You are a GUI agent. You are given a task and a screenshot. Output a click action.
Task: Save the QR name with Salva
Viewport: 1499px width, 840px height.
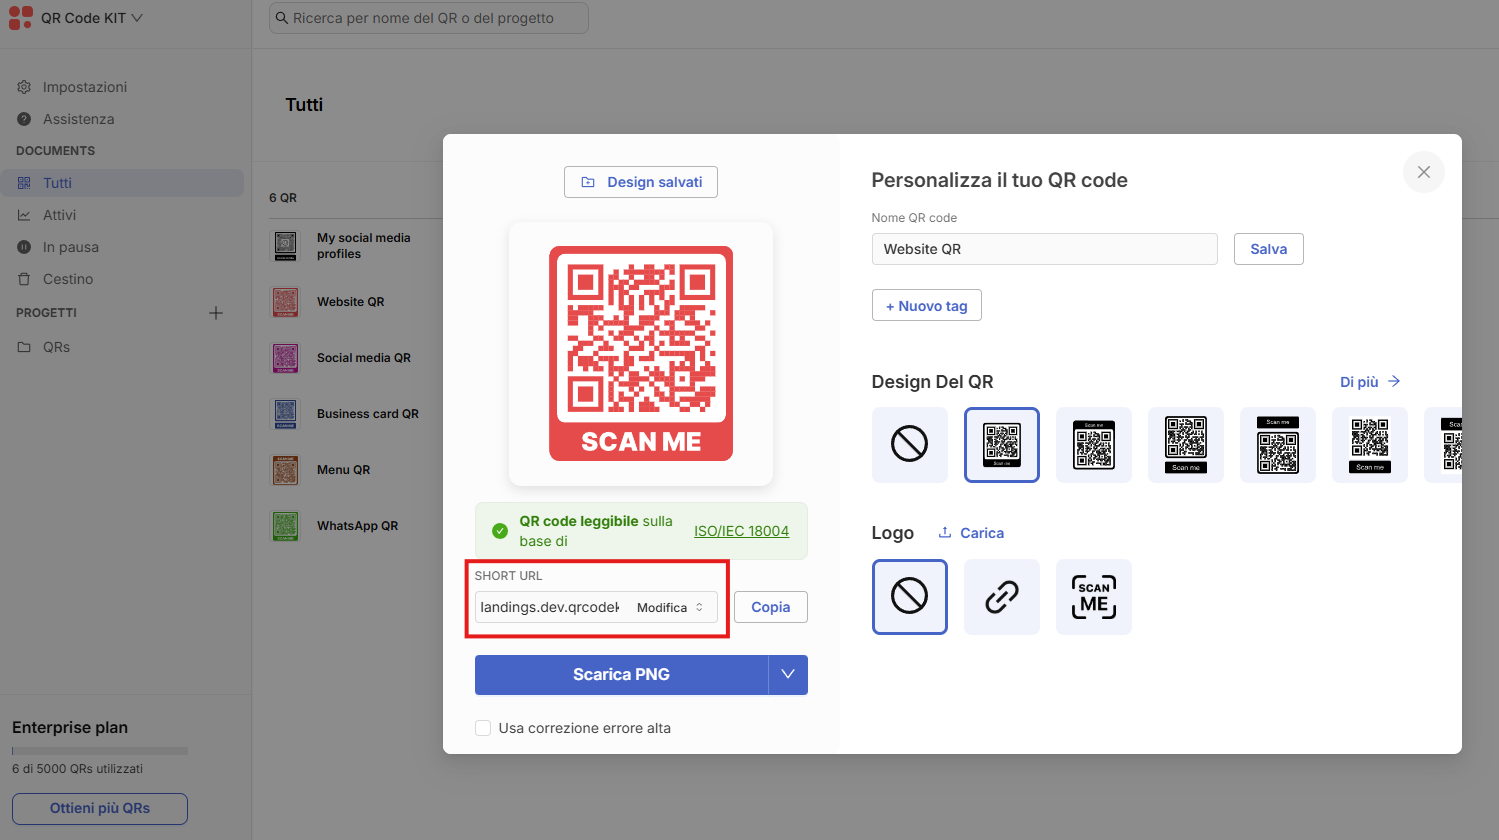(1269, 249)
